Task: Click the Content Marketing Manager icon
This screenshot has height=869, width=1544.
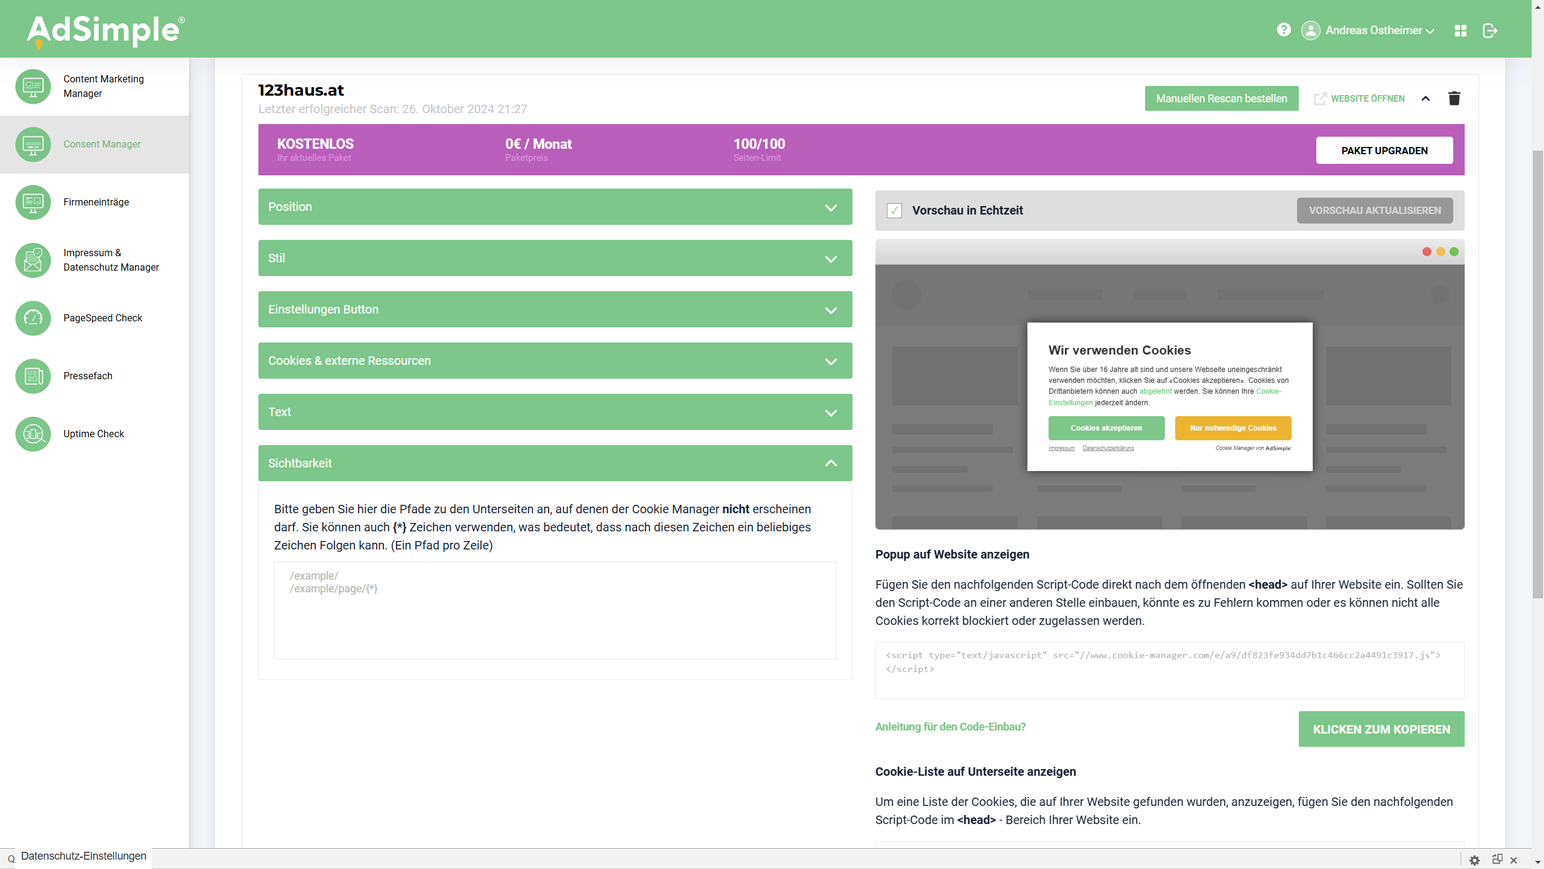Action: [x=33, y=86]
